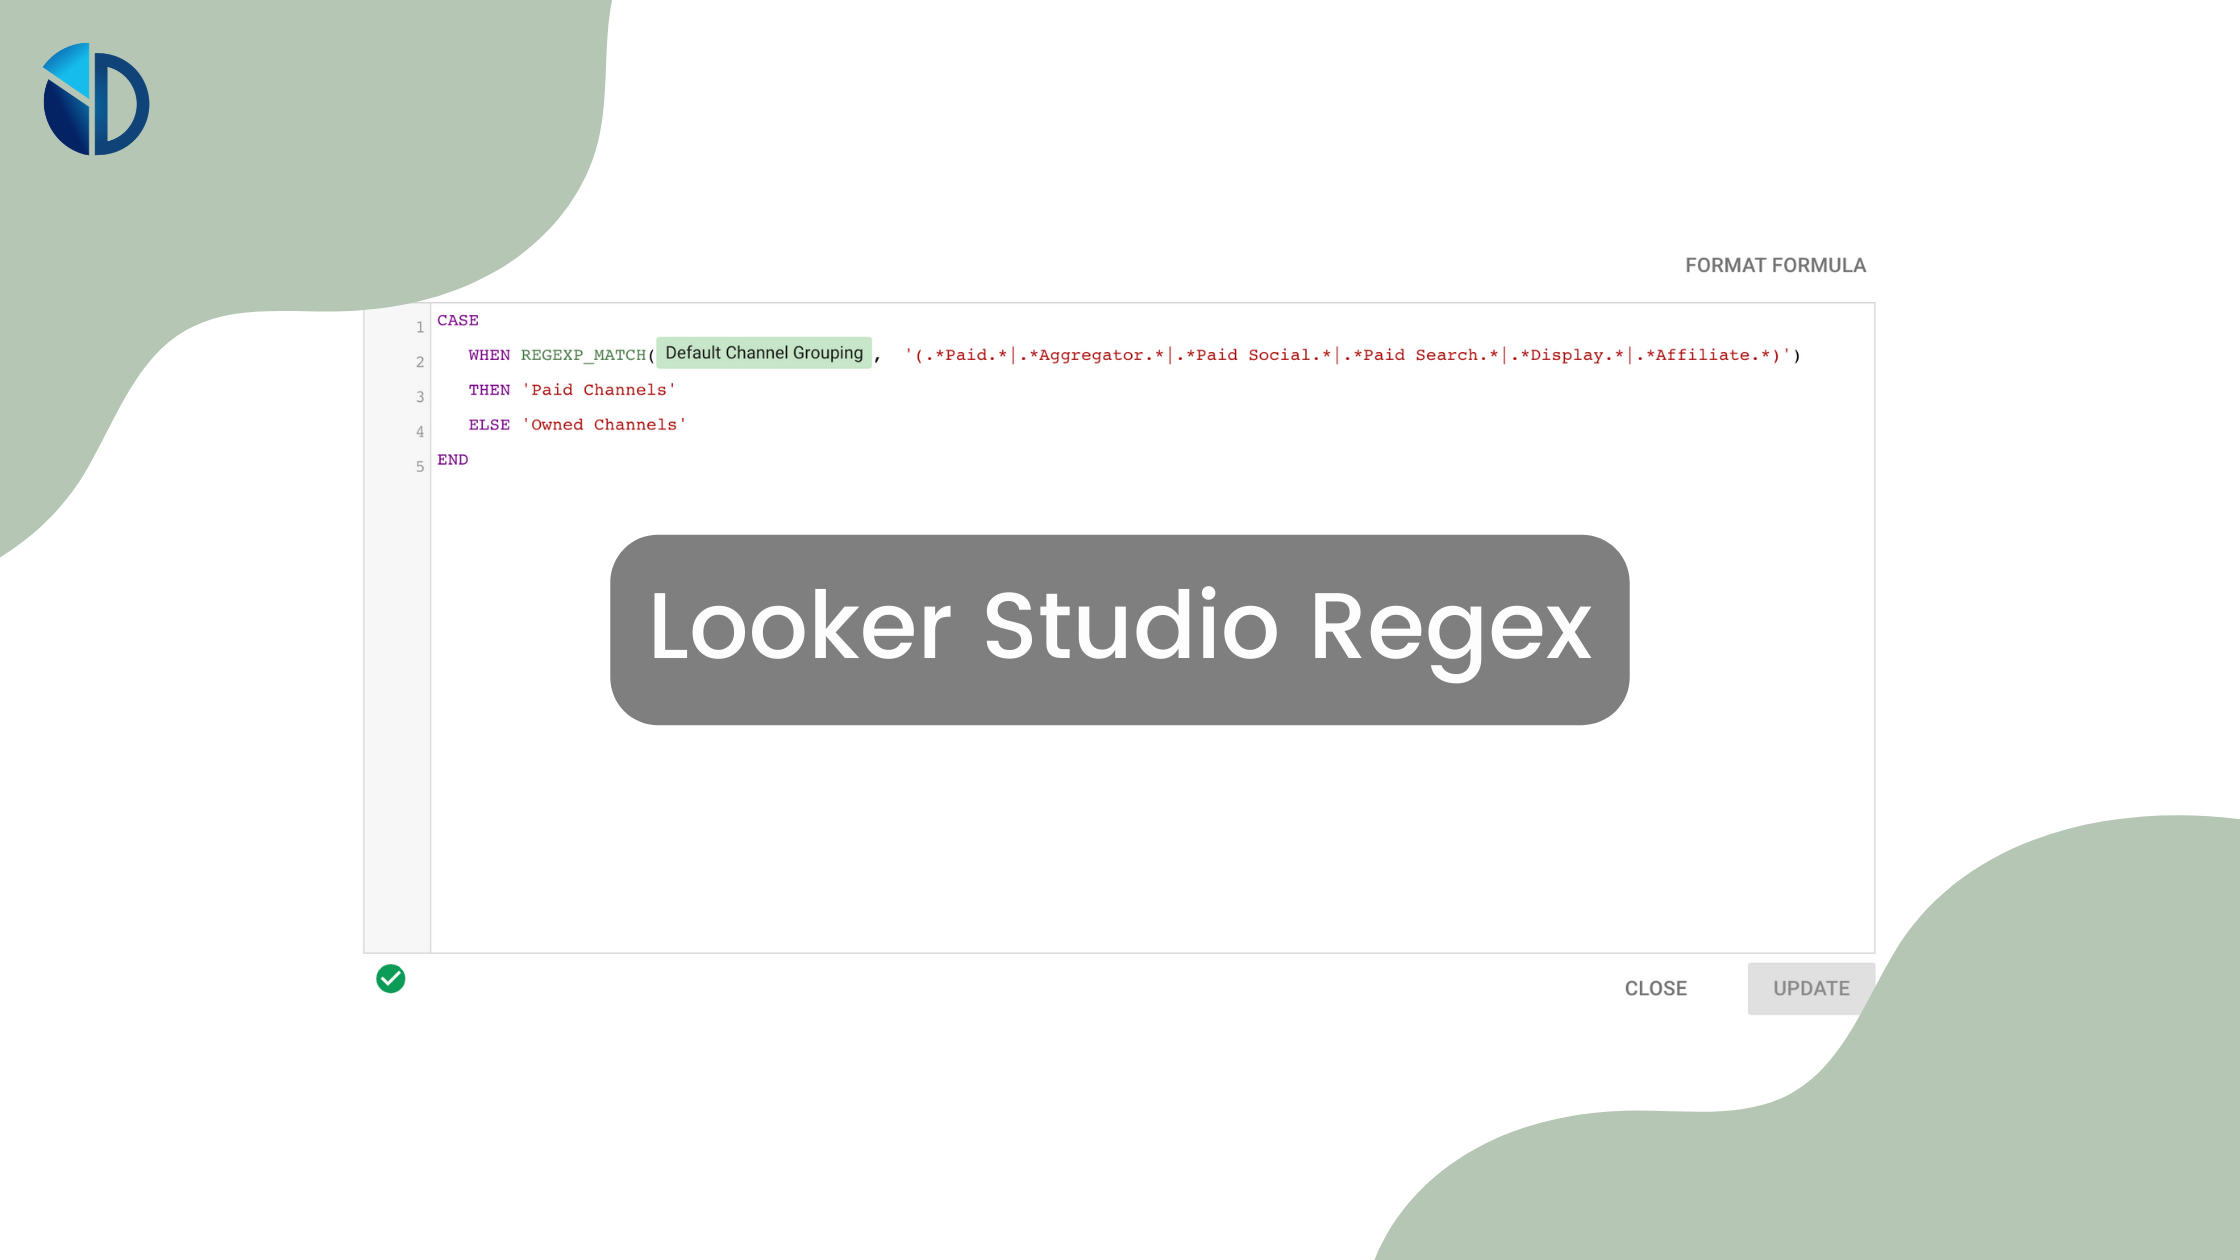Image resolution: width=2240 pixels, height=1260 pixels.
Task: Click the UPDATE button
Action: point(1811,988)
